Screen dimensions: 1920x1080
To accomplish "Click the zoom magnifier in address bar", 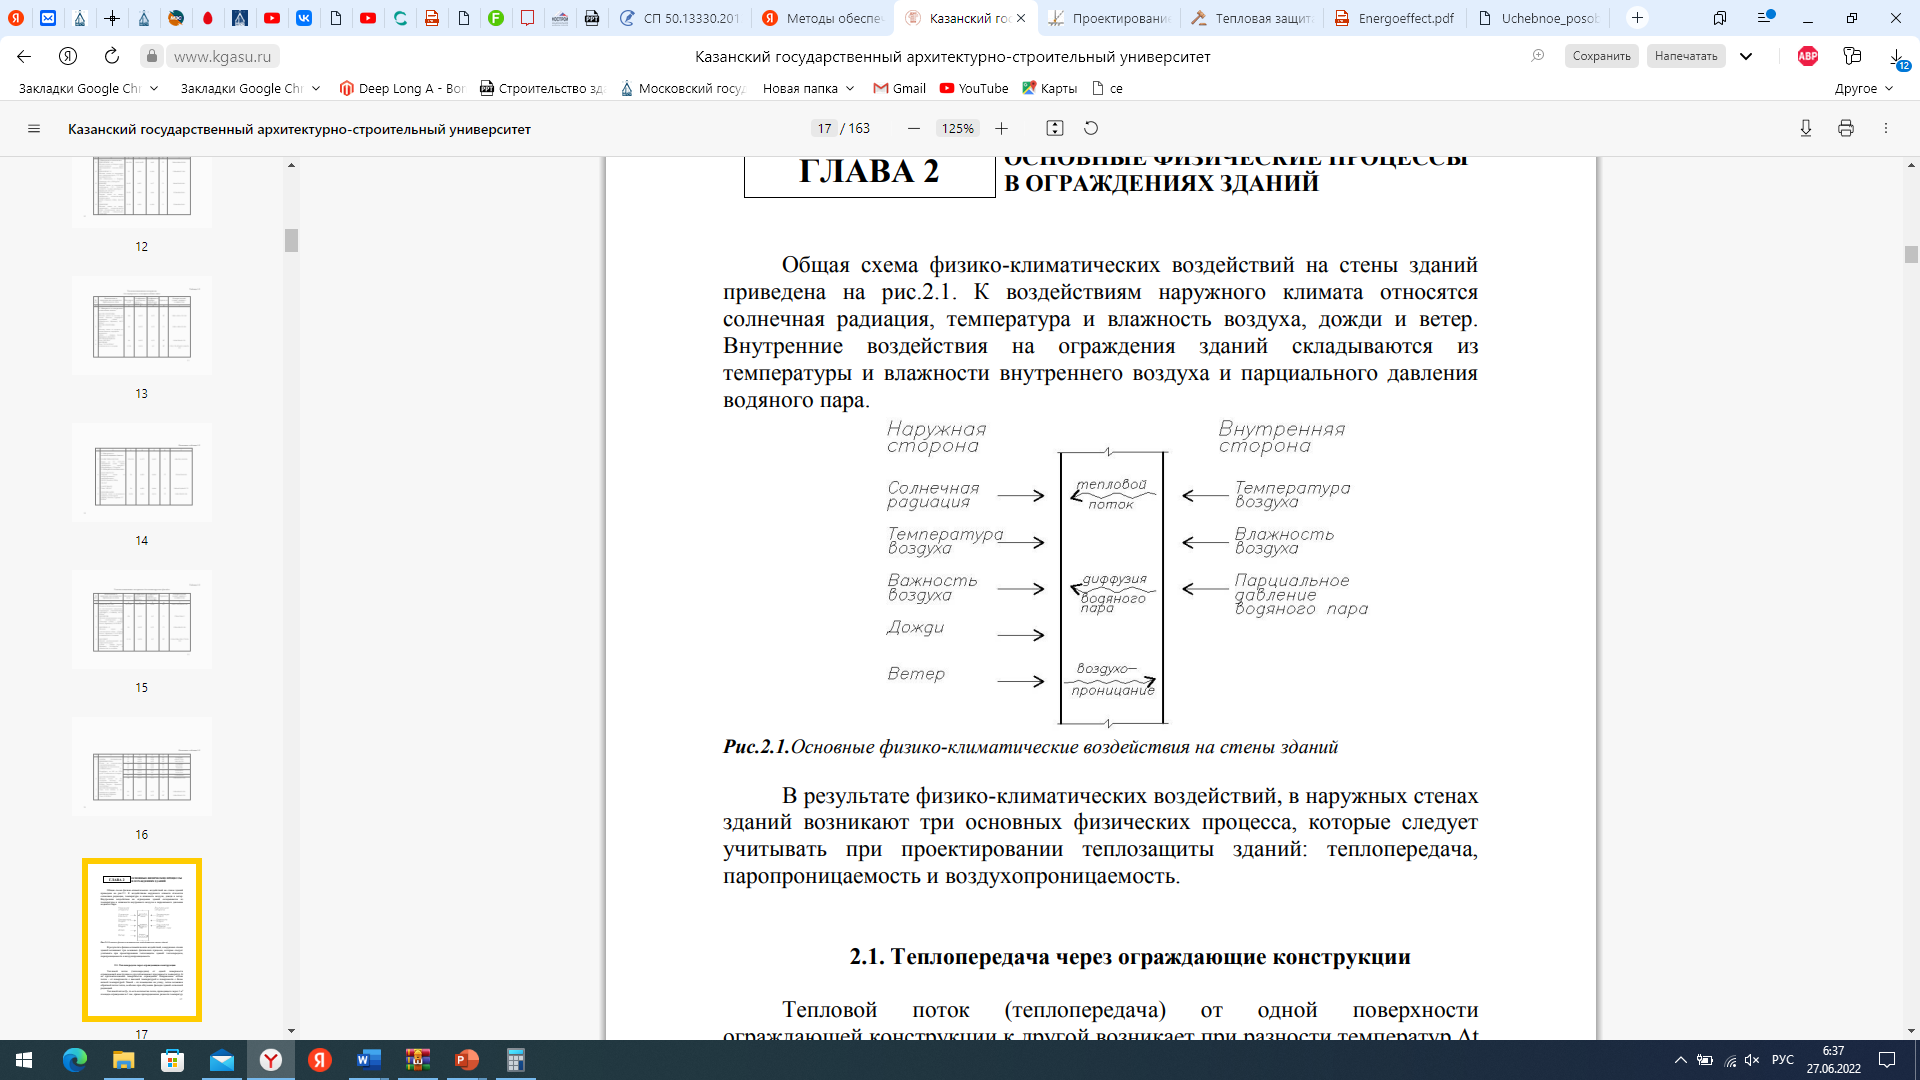I will pos(1538,56).
